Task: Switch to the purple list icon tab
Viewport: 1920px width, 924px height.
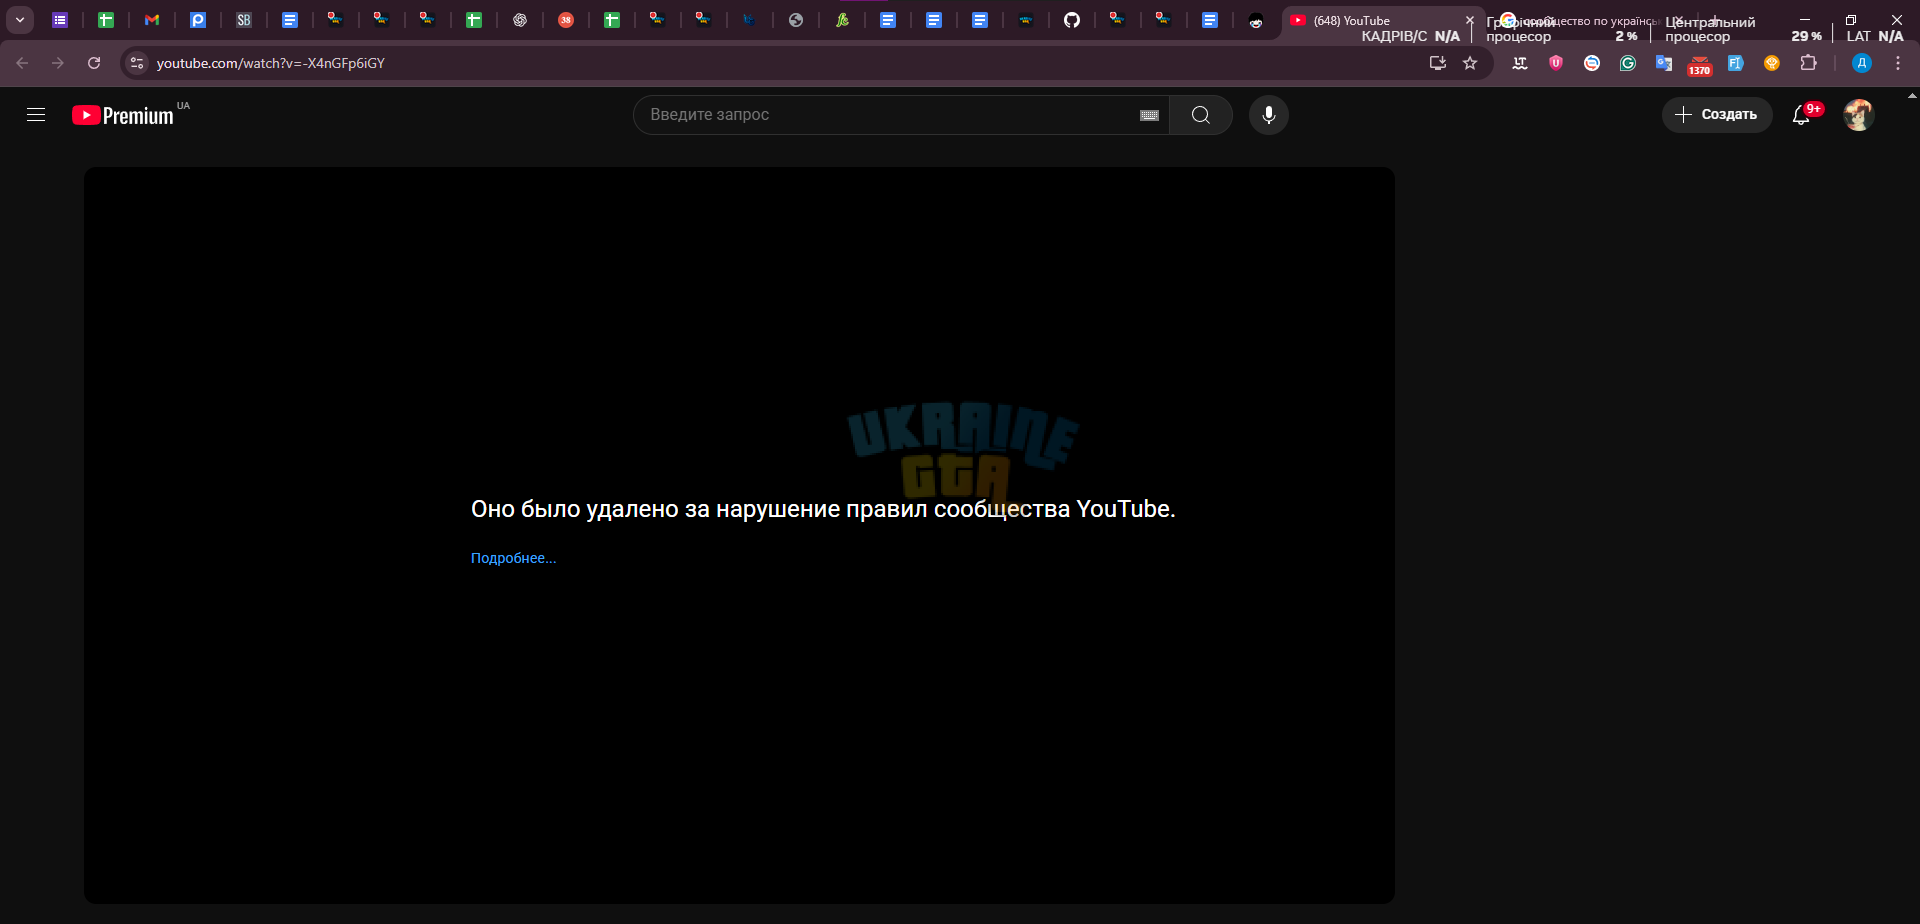Action: [60, 20]
